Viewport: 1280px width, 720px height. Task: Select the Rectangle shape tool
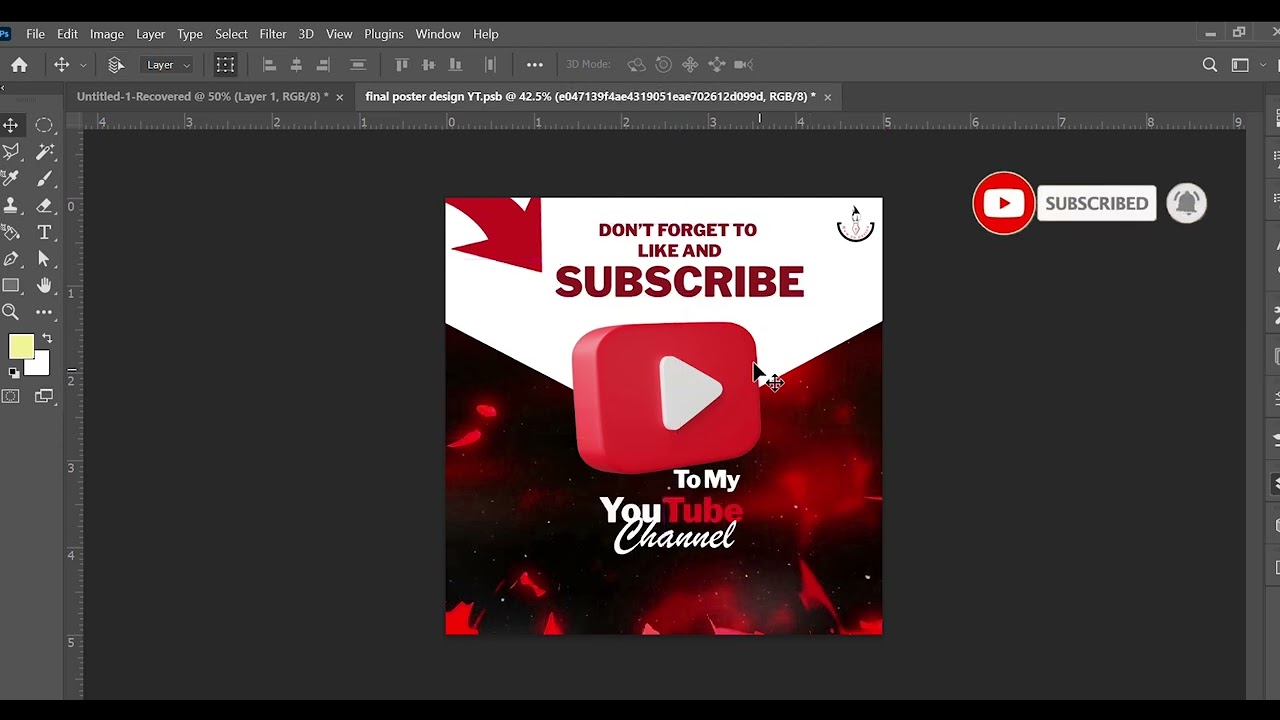tap(11, 286)
